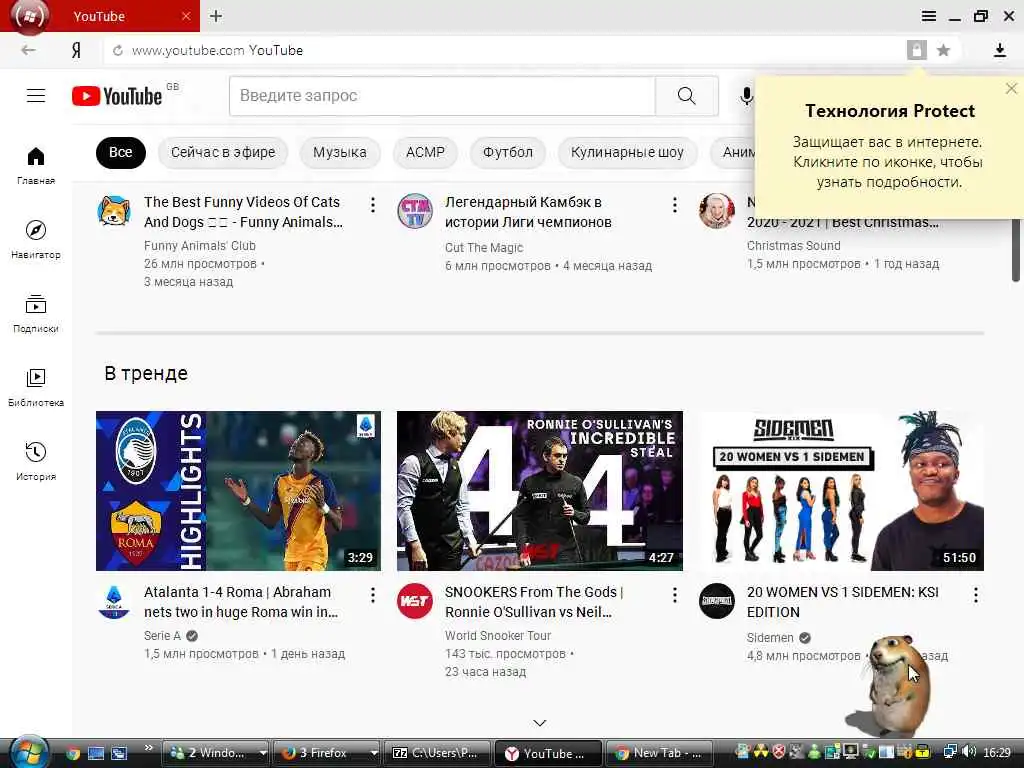Focus the Введите запрос search field
The width and height of the screenshot is (1024, 768).
click(x=442, y=96)
